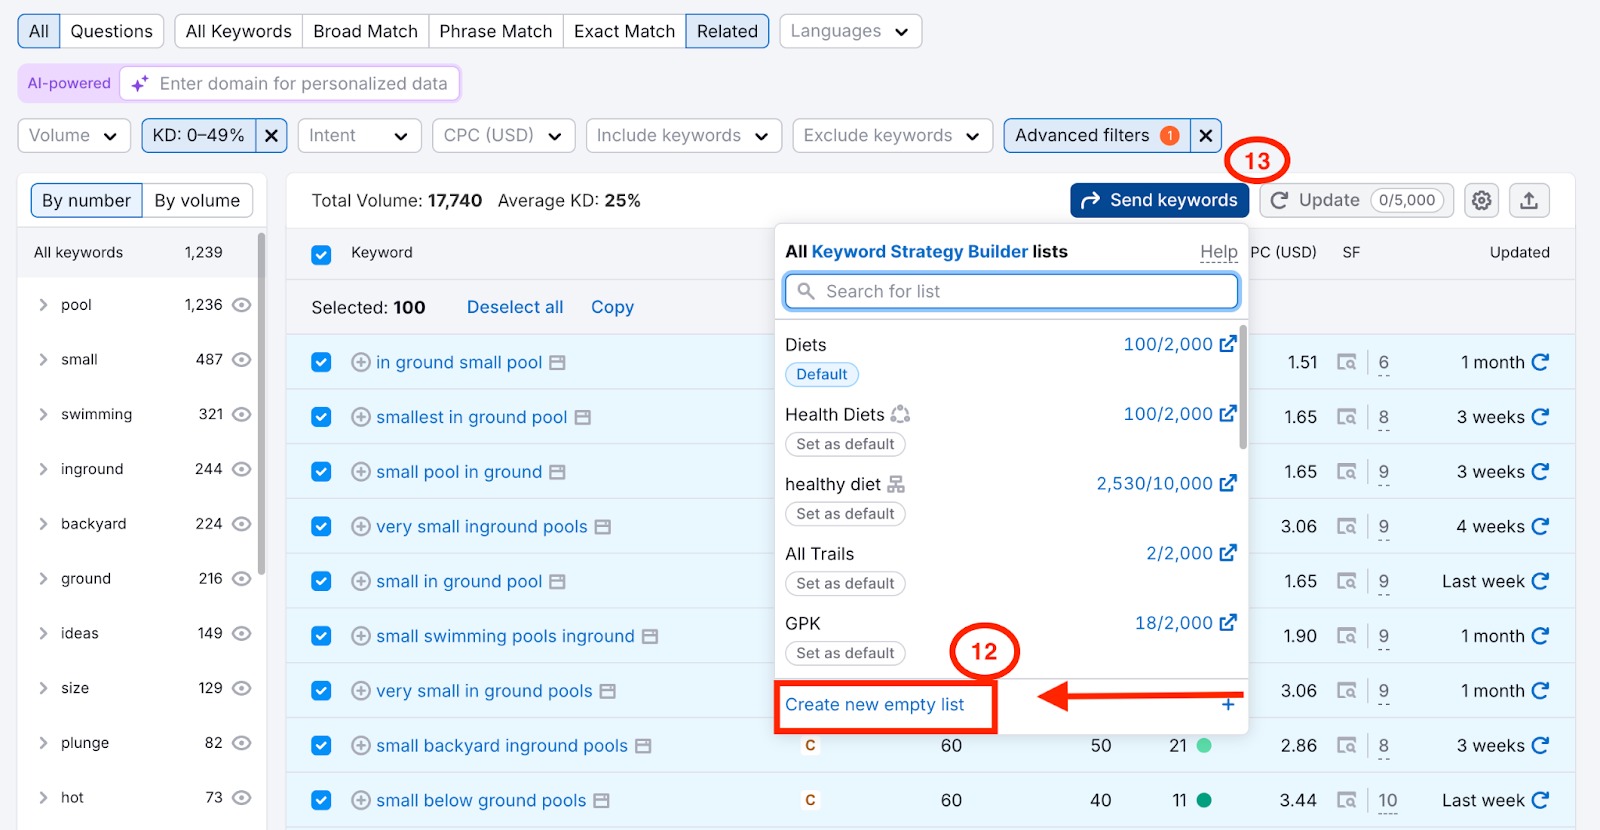Toggle visibility eye for 'pool' group
The width and height of the screenshot is (1600, 830).
(x=241, y=305)
